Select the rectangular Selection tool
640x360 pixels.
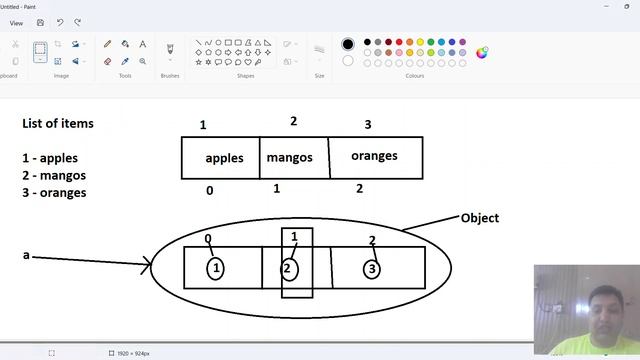(40, 49)
